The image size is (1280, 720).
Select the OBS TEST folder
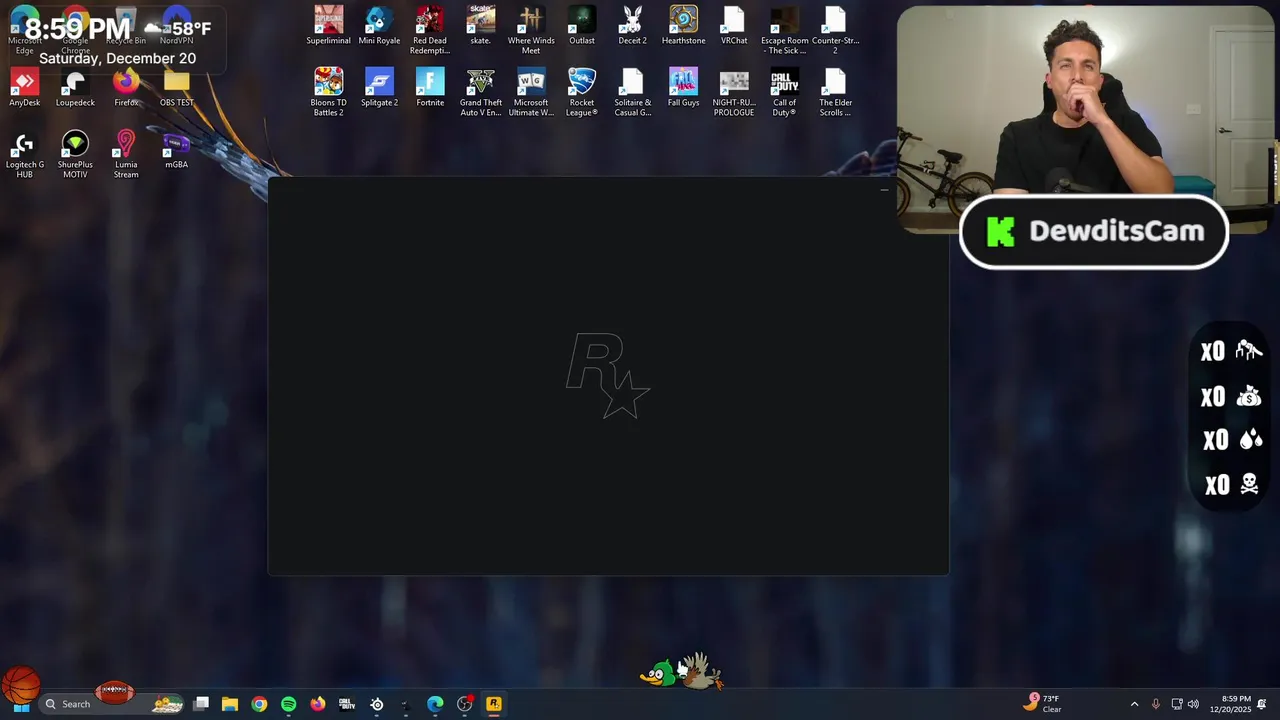(x=176, y=89)
